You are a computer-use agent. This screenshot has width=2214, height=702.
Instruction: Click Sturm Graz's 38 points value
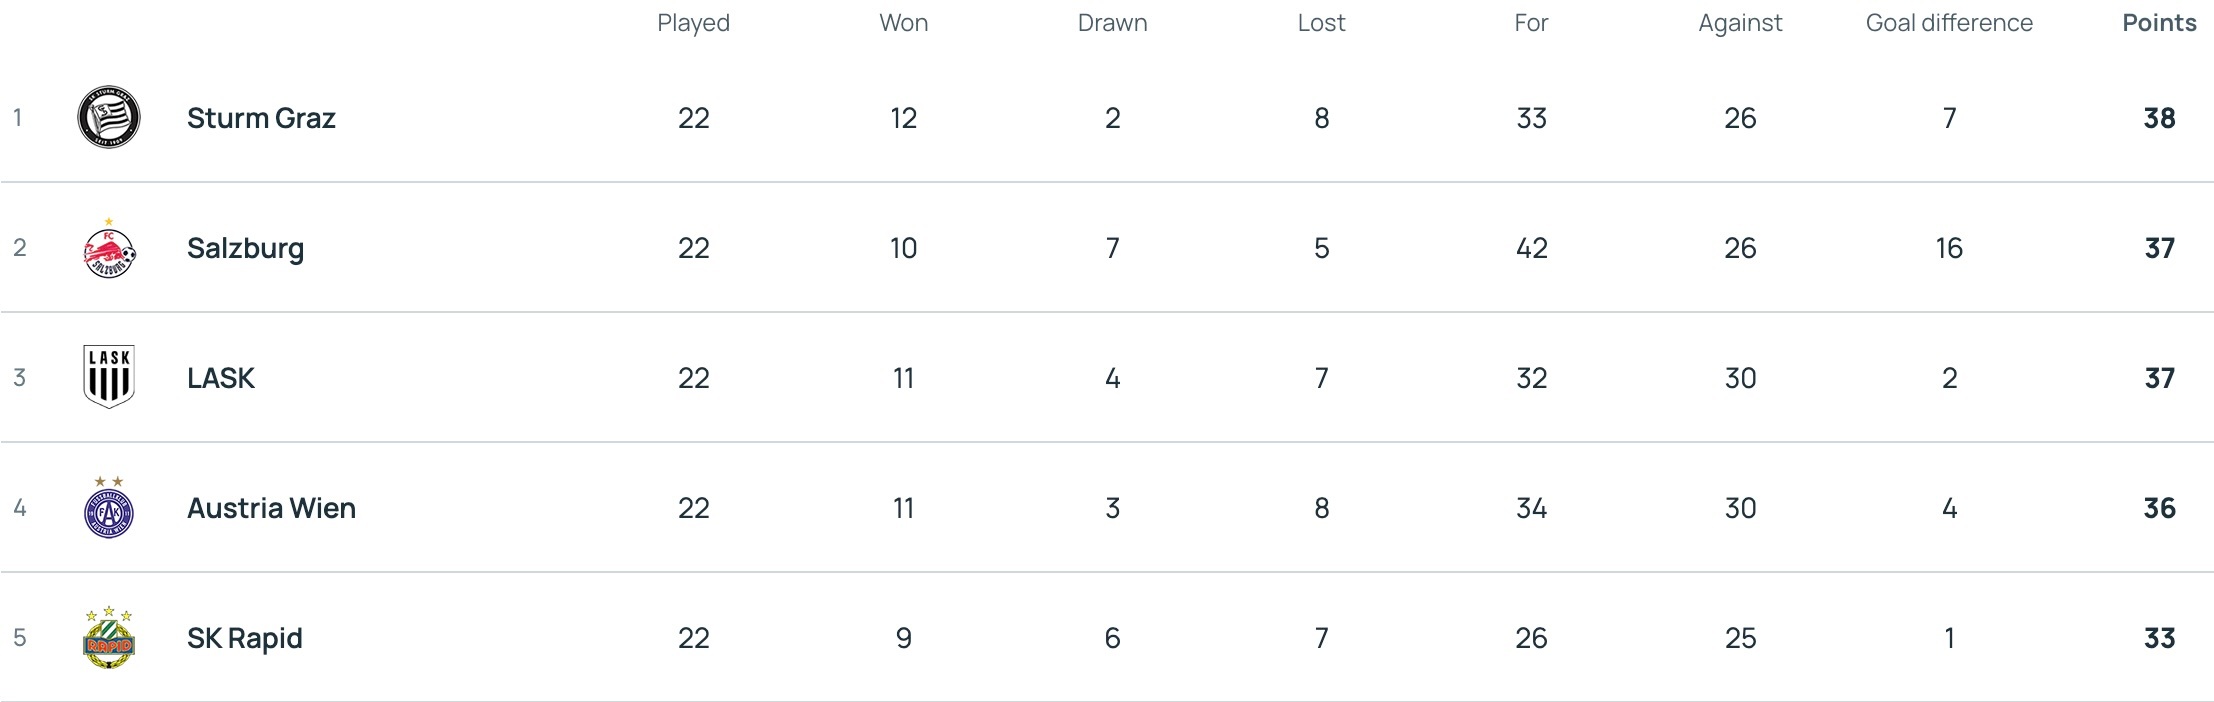click(2159, 118)
